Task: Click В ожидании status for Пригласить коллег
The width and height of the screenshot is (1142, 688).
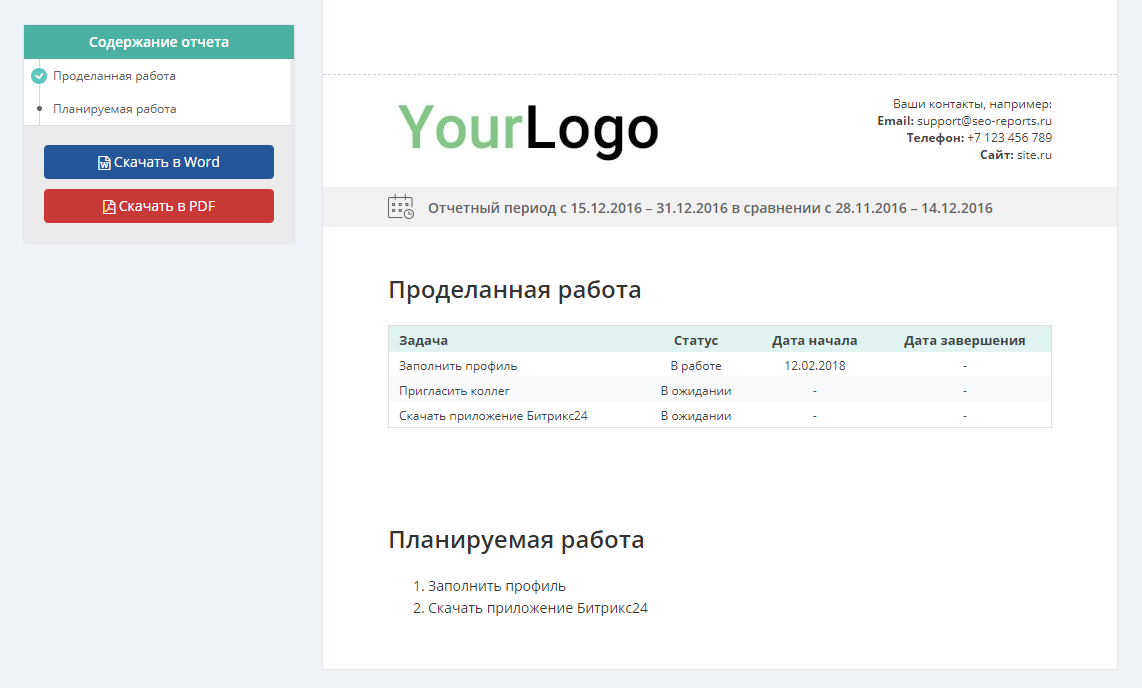Action: (x=696, y=391)
